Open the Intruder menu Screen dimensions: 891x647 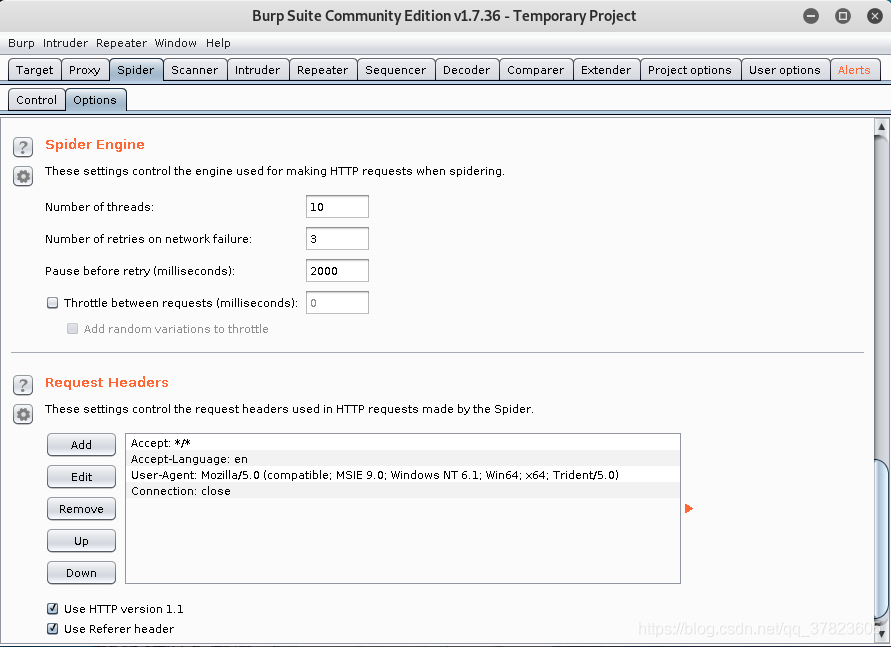[x=65, y=43]
